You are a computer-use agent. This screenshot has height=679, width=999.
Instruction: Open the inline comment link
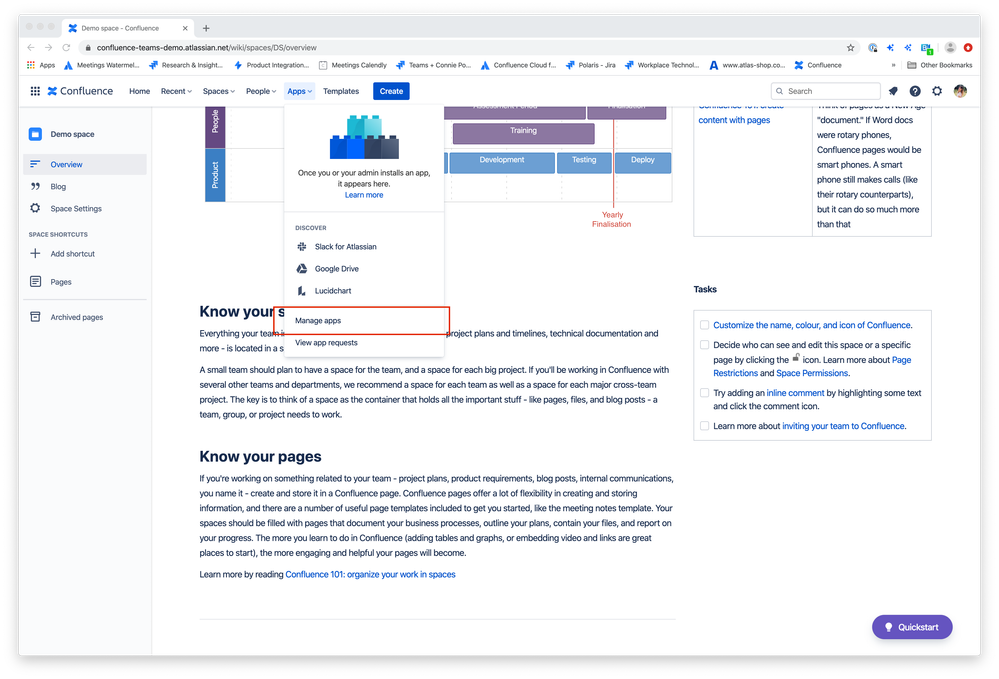[795, 393]
